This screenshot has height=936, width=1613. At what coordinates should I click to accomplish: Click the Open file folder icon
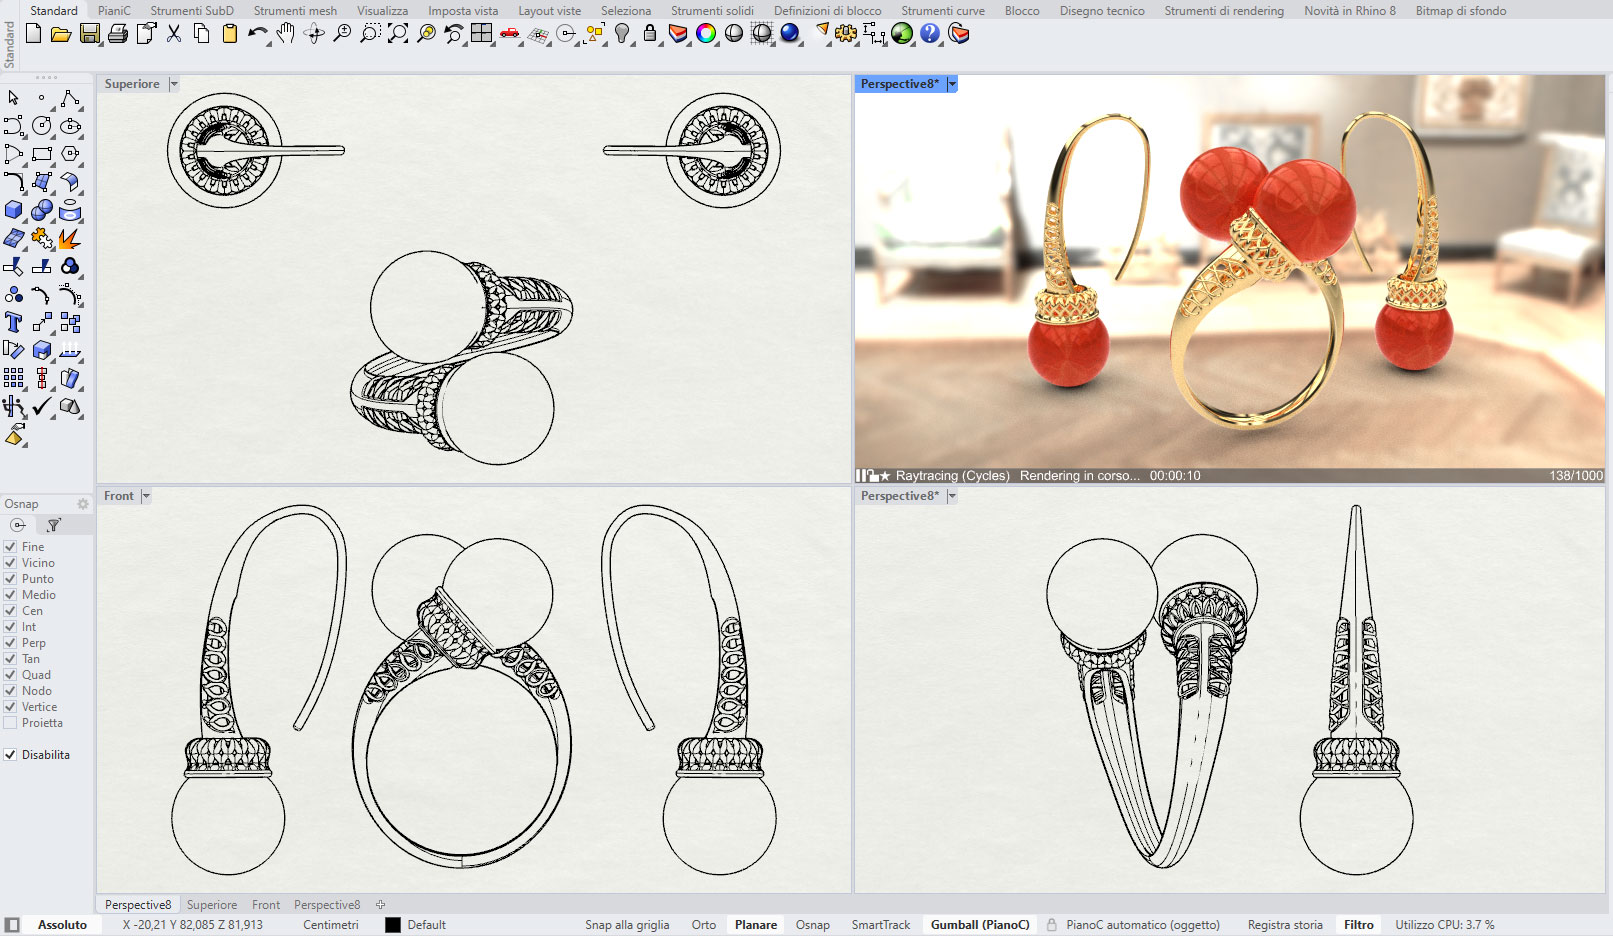tap(61, 34)
